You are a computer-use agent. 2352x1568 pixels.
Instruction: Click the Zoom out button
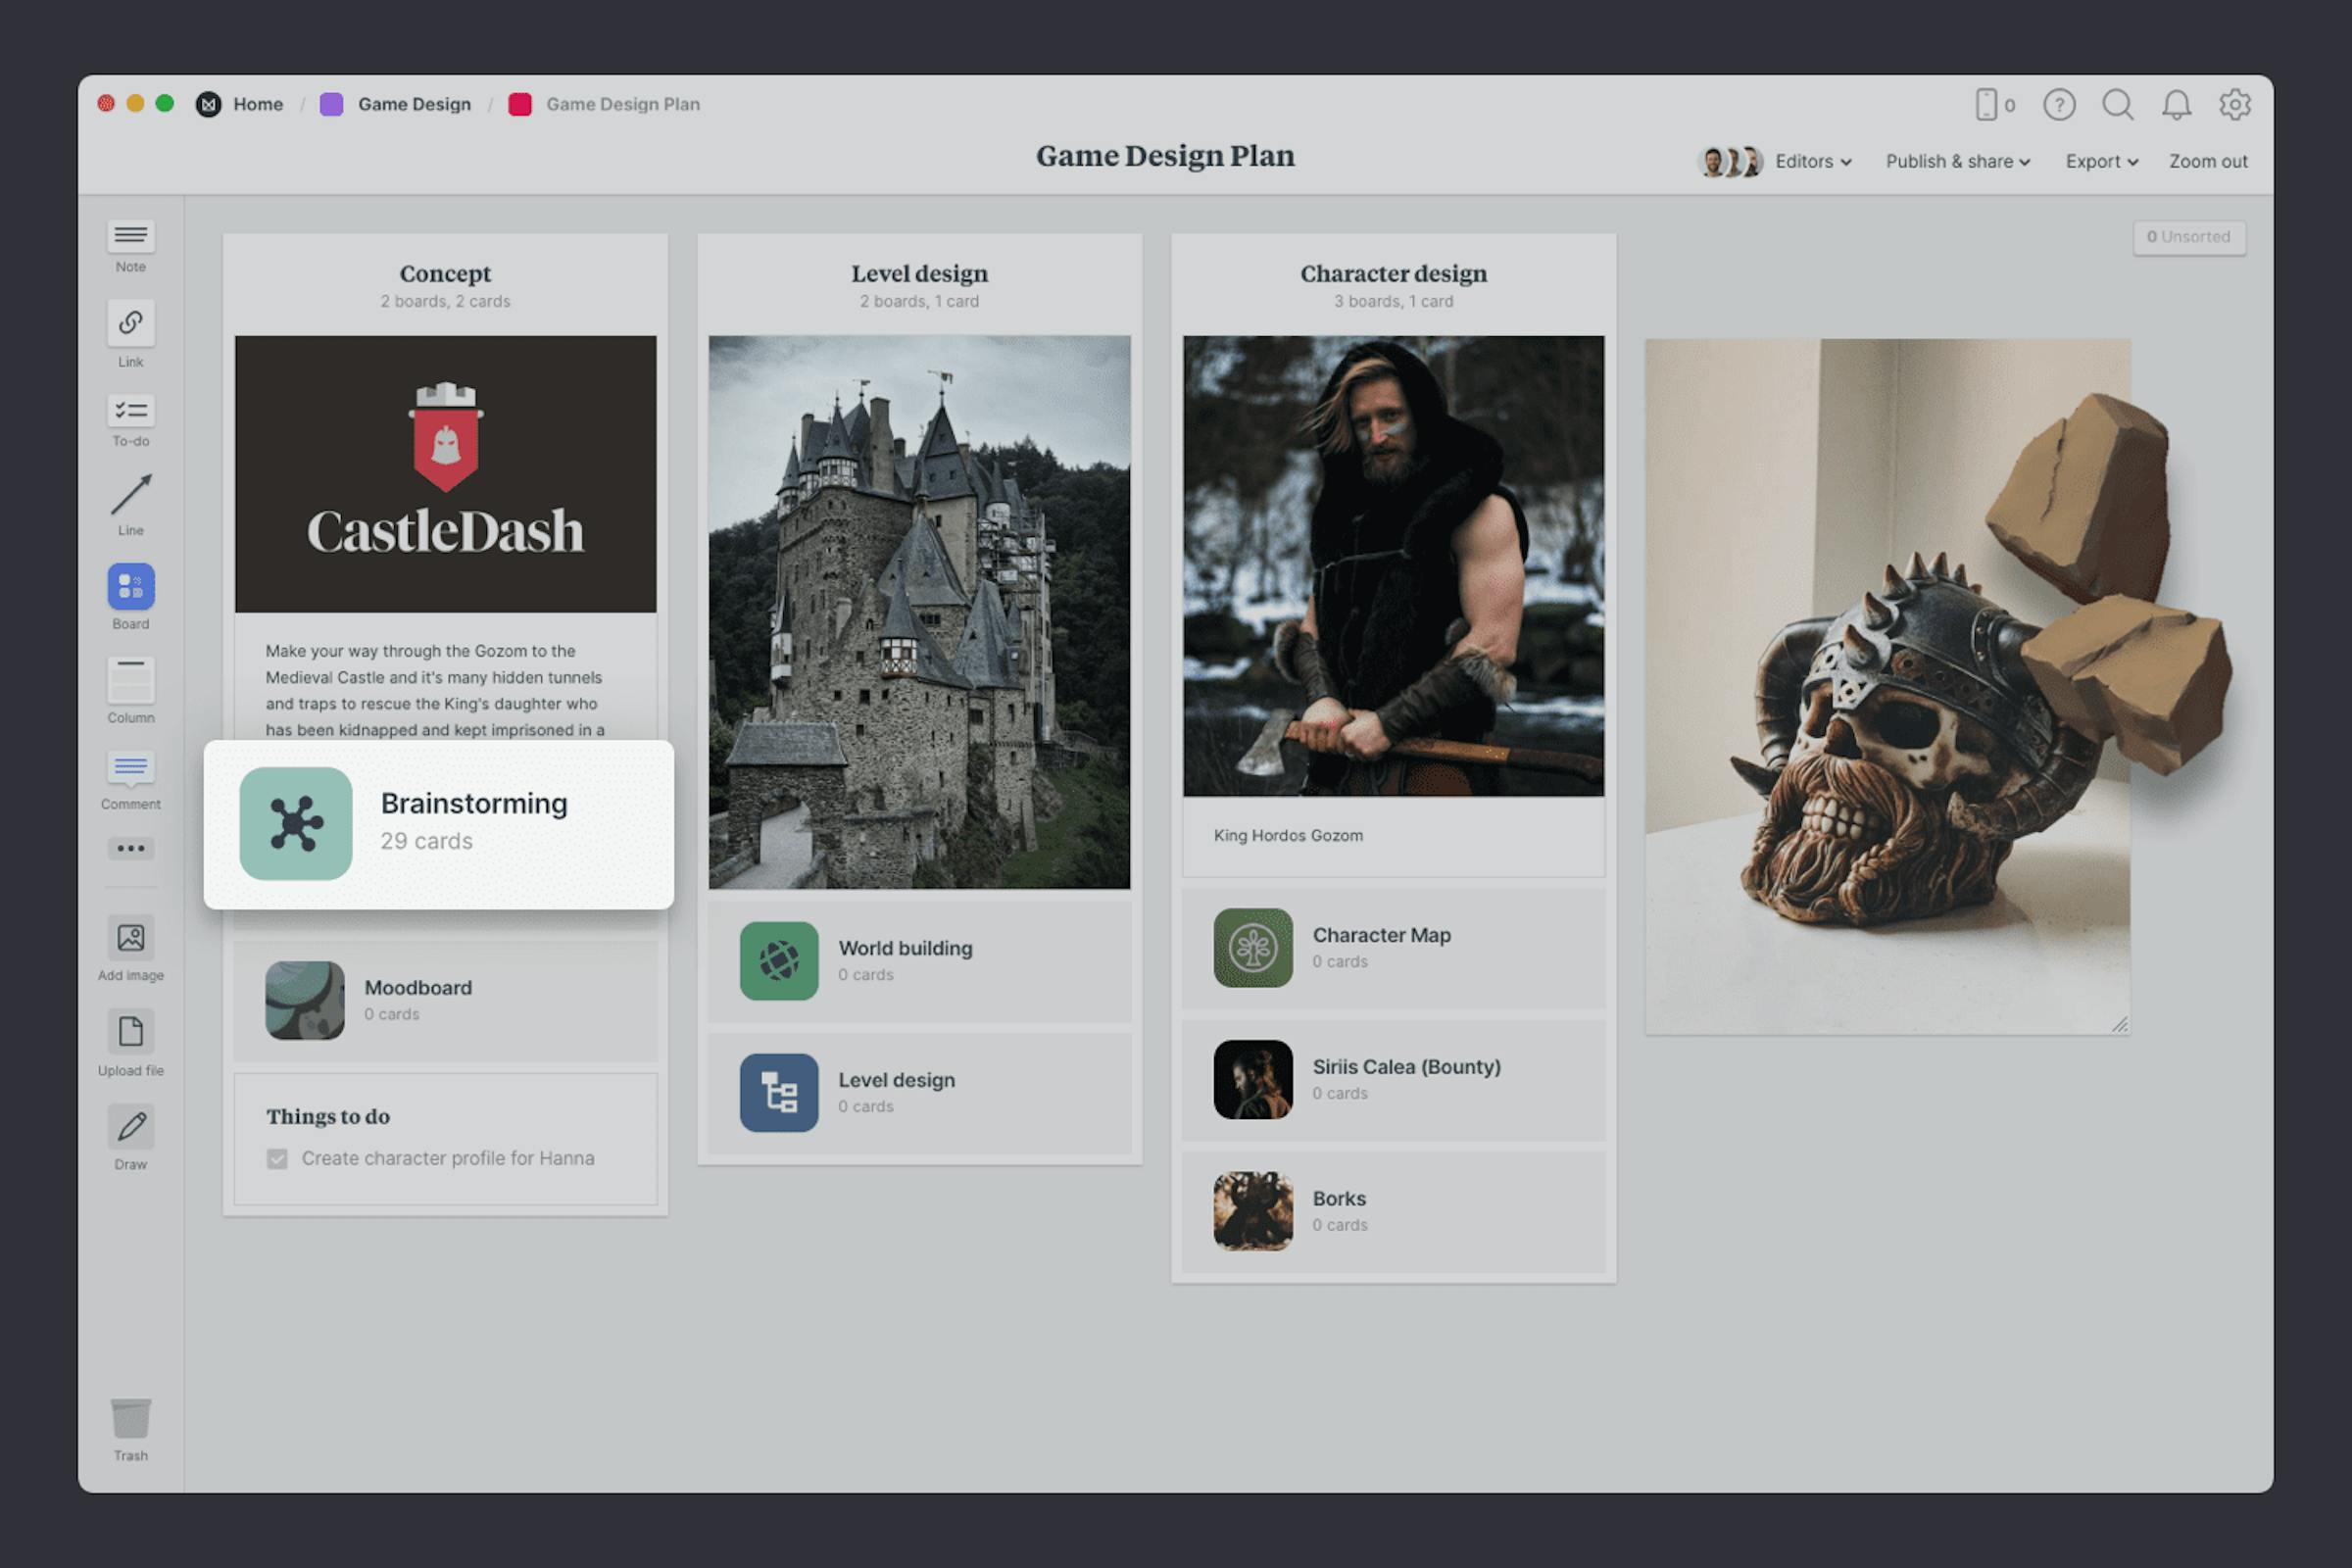(2207, 161)
